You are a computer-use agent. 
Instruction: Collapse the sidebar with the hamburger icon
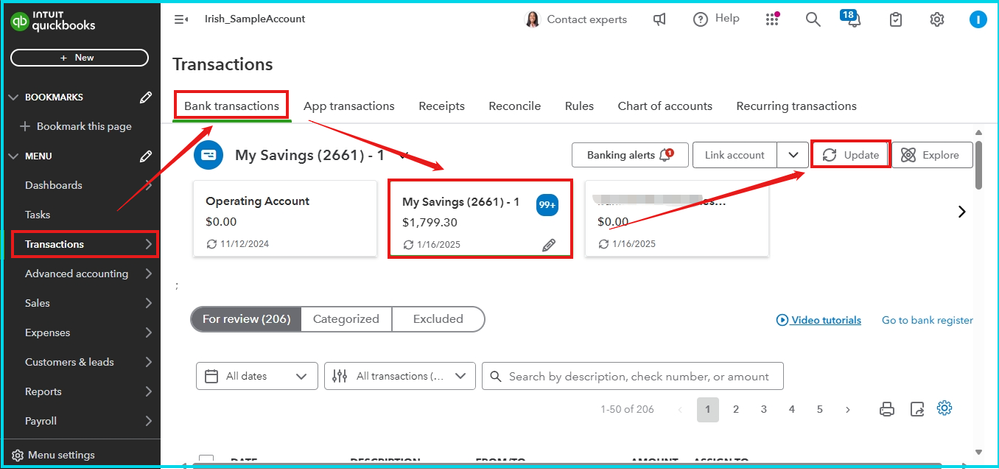181,20
